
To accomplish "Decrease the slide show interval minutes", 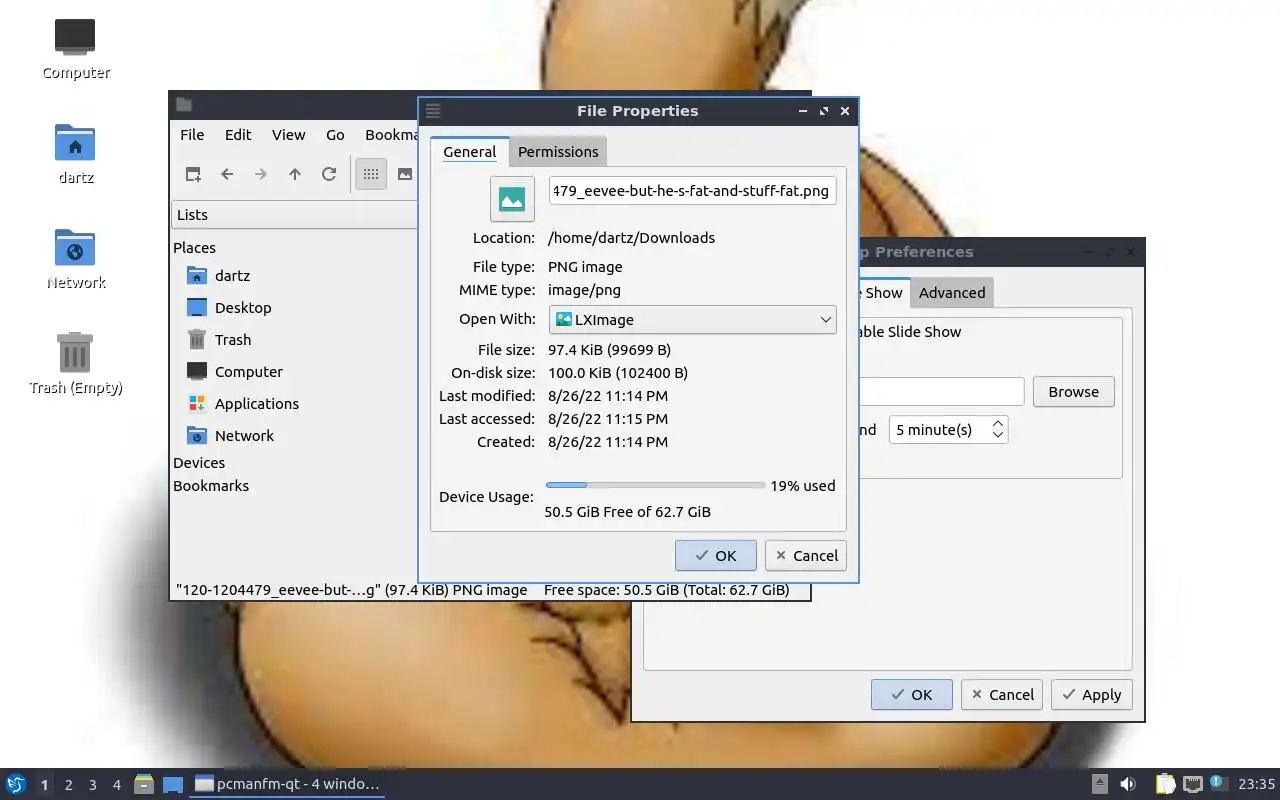I will click(x=998, y=436).
